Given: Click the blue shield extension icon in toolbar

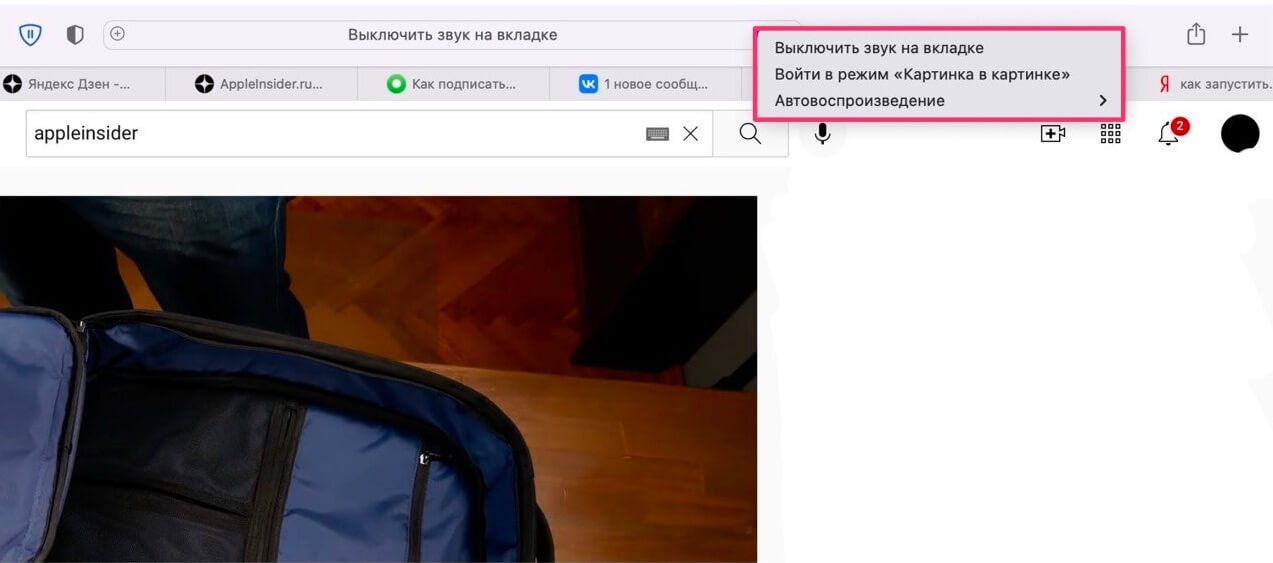Looking at the screenshot, I should 30,35.
